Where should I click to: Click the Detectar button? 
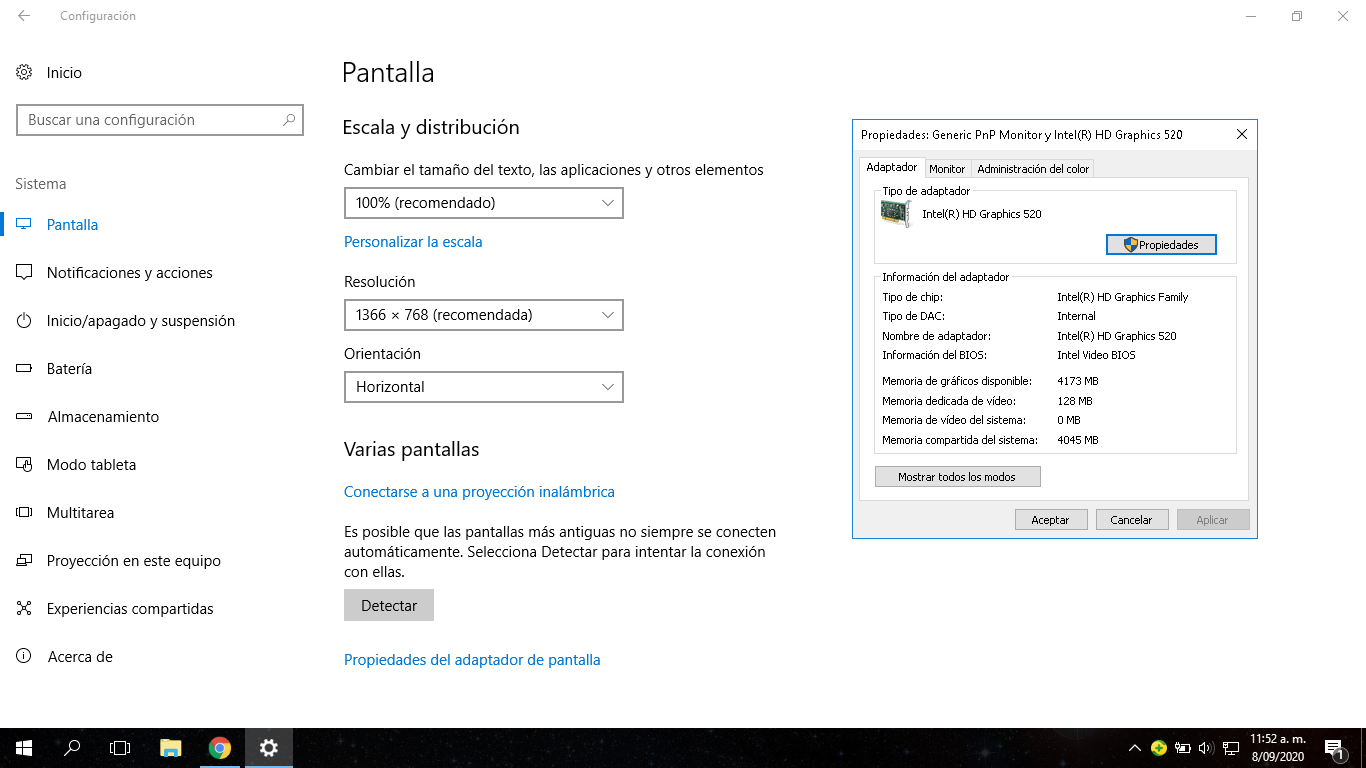point(389,605)
